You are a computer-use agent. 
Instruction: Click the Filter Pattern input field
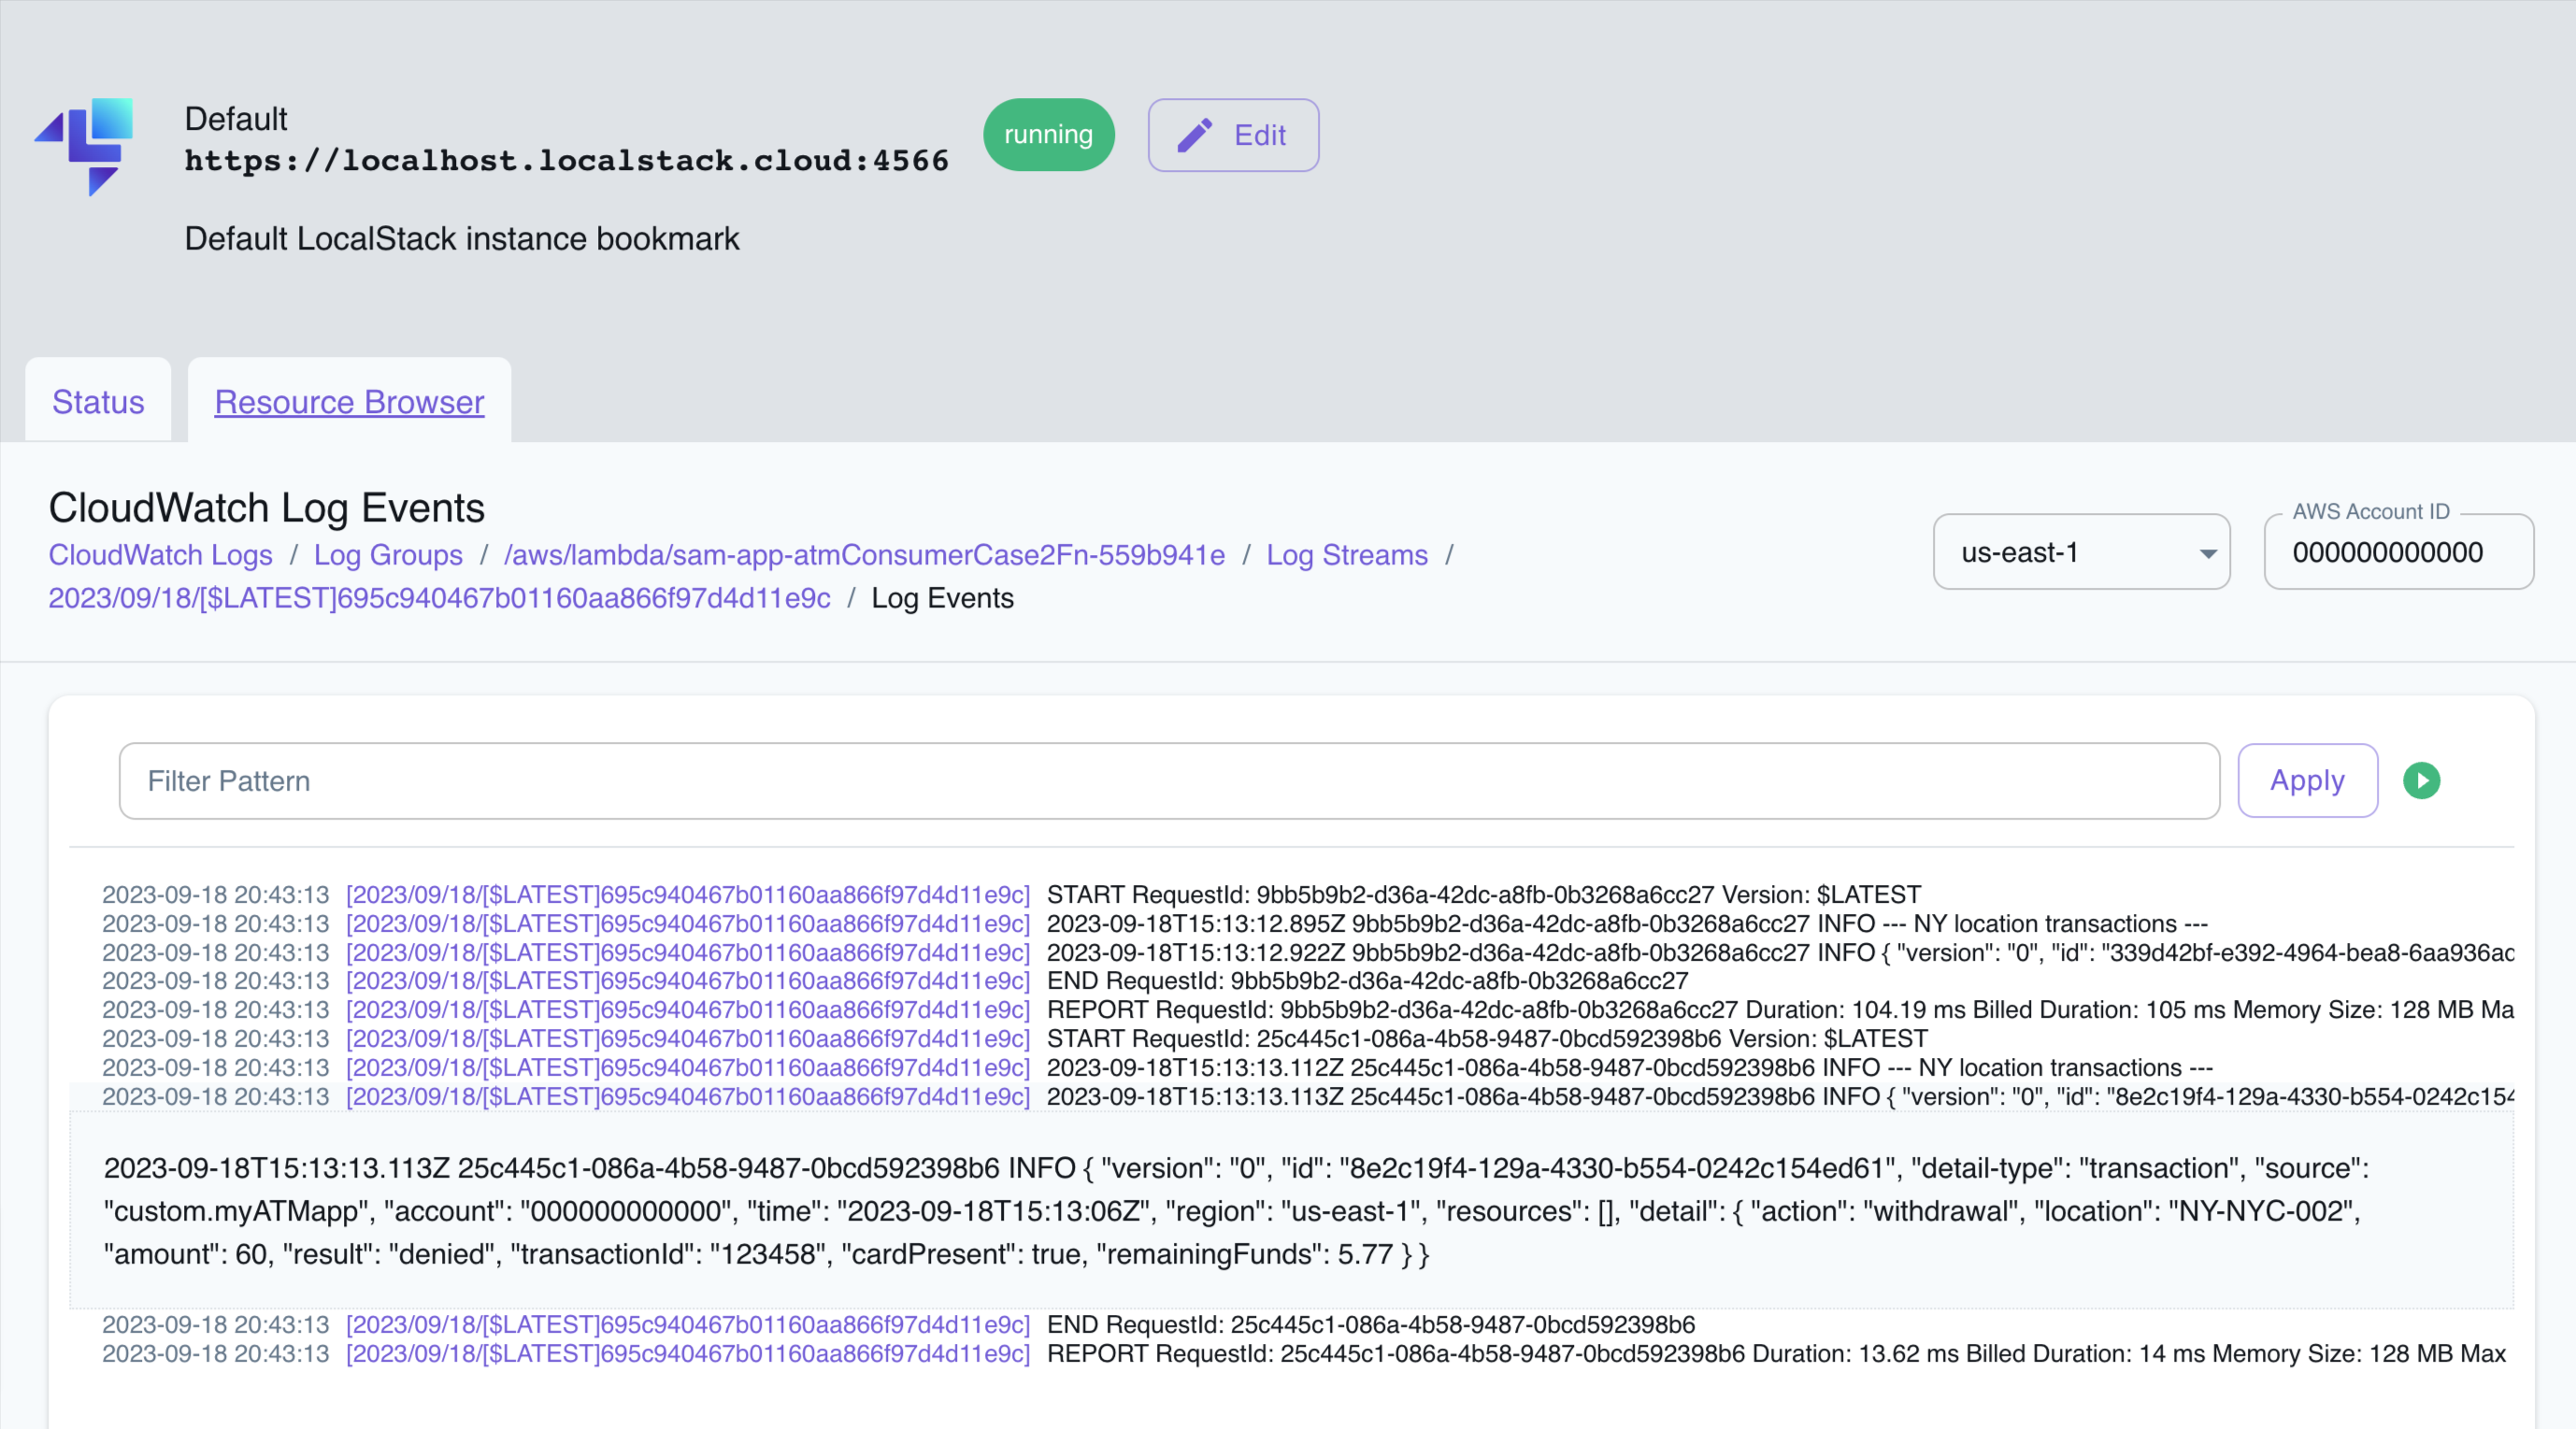[1168, 781]
